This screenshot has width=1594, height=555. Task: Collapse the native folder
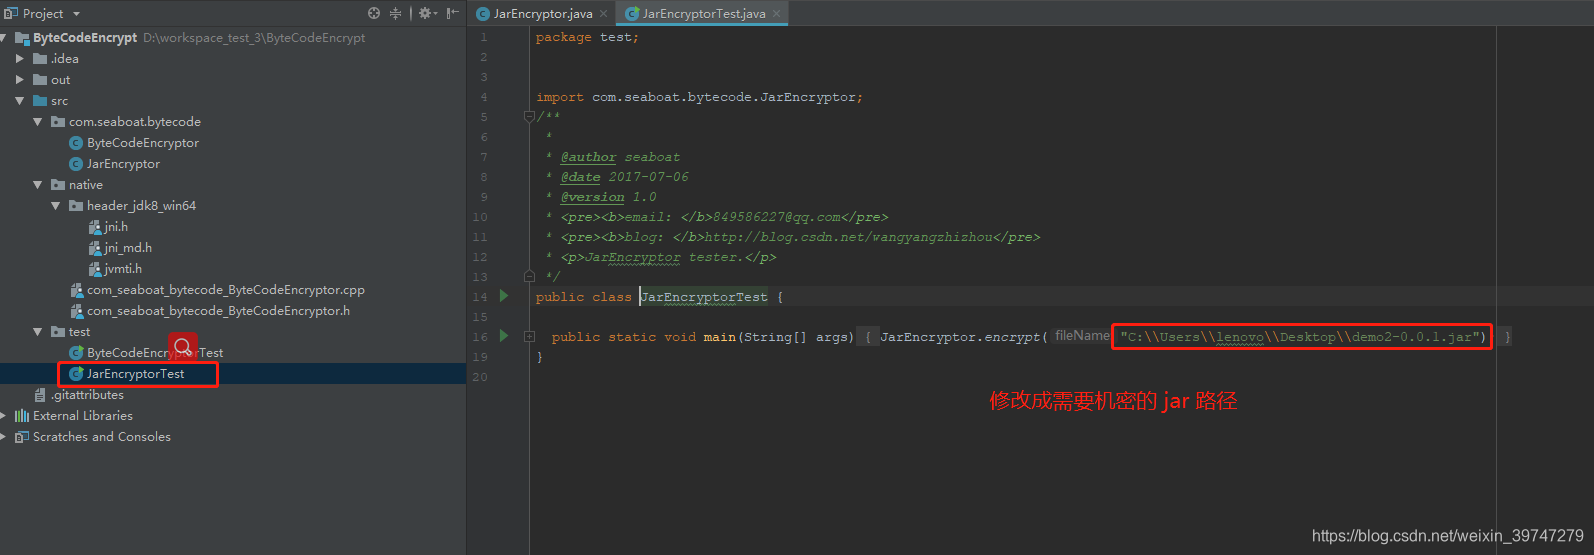(x=38, y=185)
